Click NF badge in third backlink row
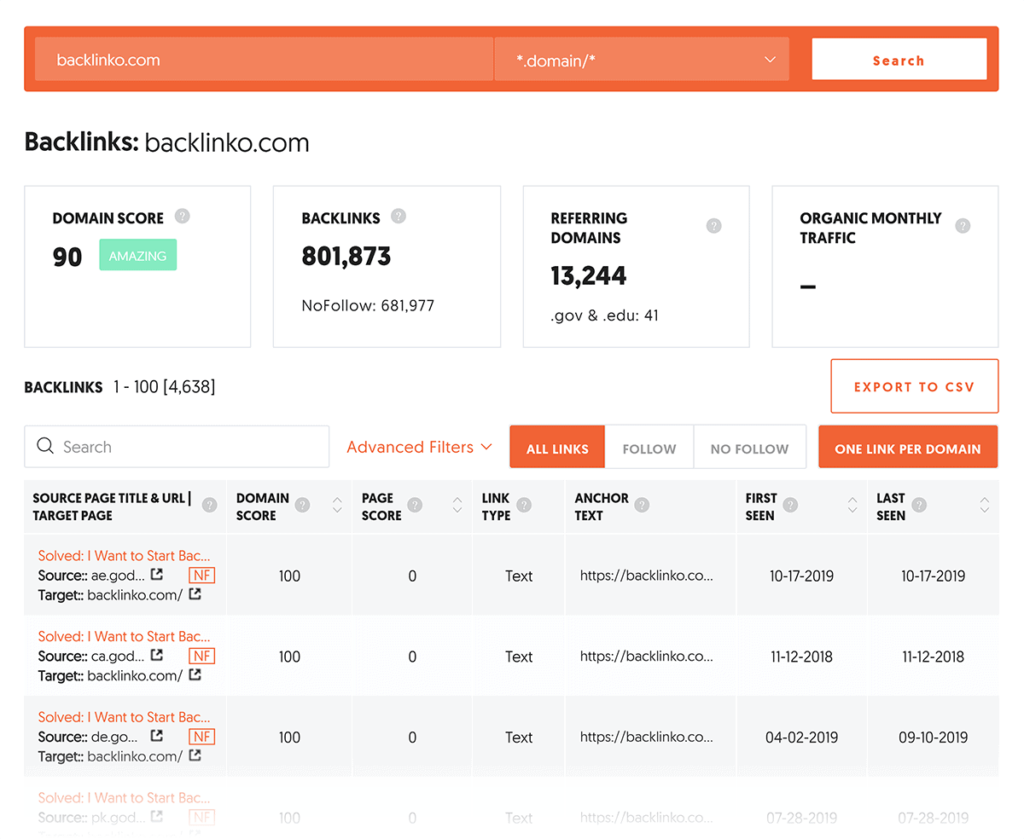 click(x=202, y=737)
